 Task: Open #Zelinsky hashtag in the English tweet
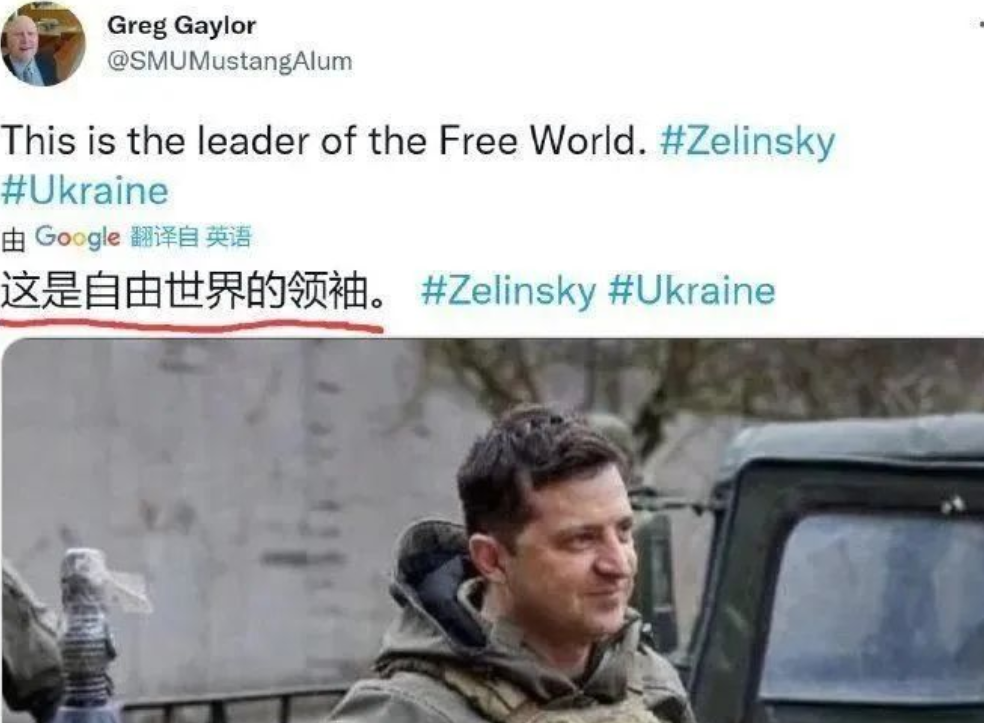[x=747, y=141]
